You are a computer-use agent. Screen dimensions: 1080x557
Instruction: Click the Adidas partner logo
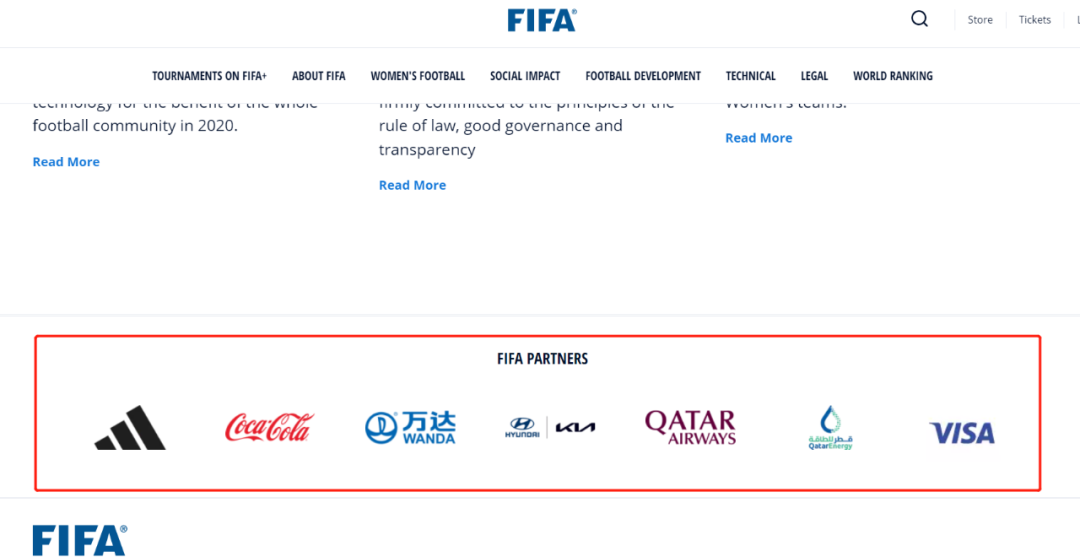tap(130, 428)
